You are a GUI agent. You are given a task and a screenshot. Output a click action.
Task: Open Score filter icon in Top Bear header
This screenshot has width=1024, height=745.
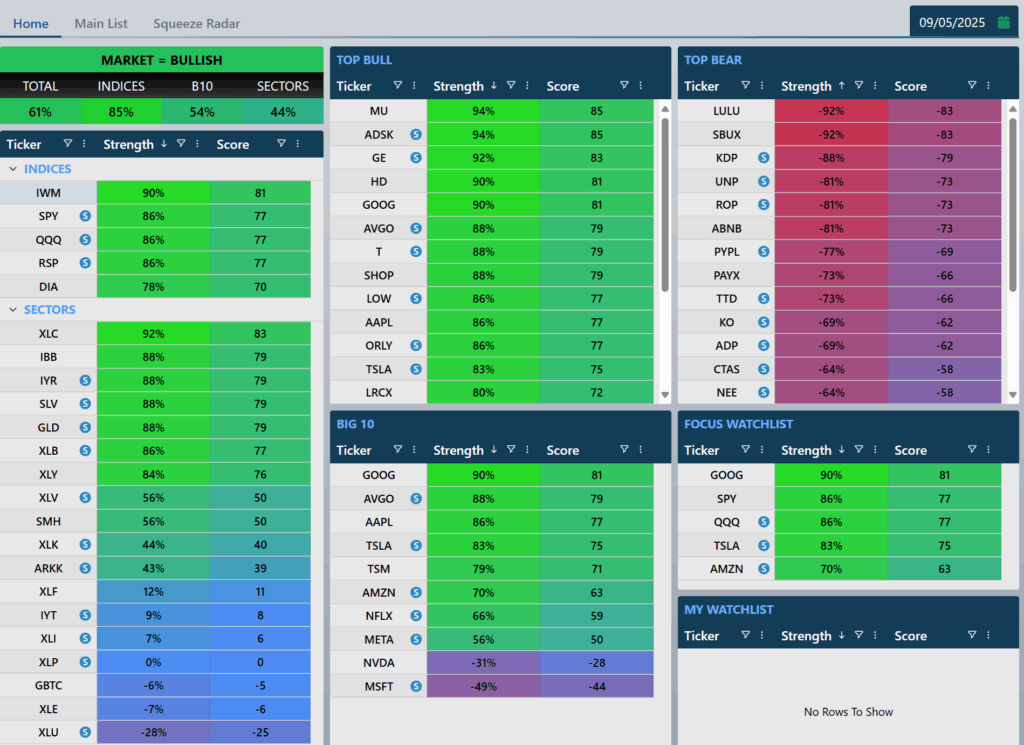pos(972,85)
